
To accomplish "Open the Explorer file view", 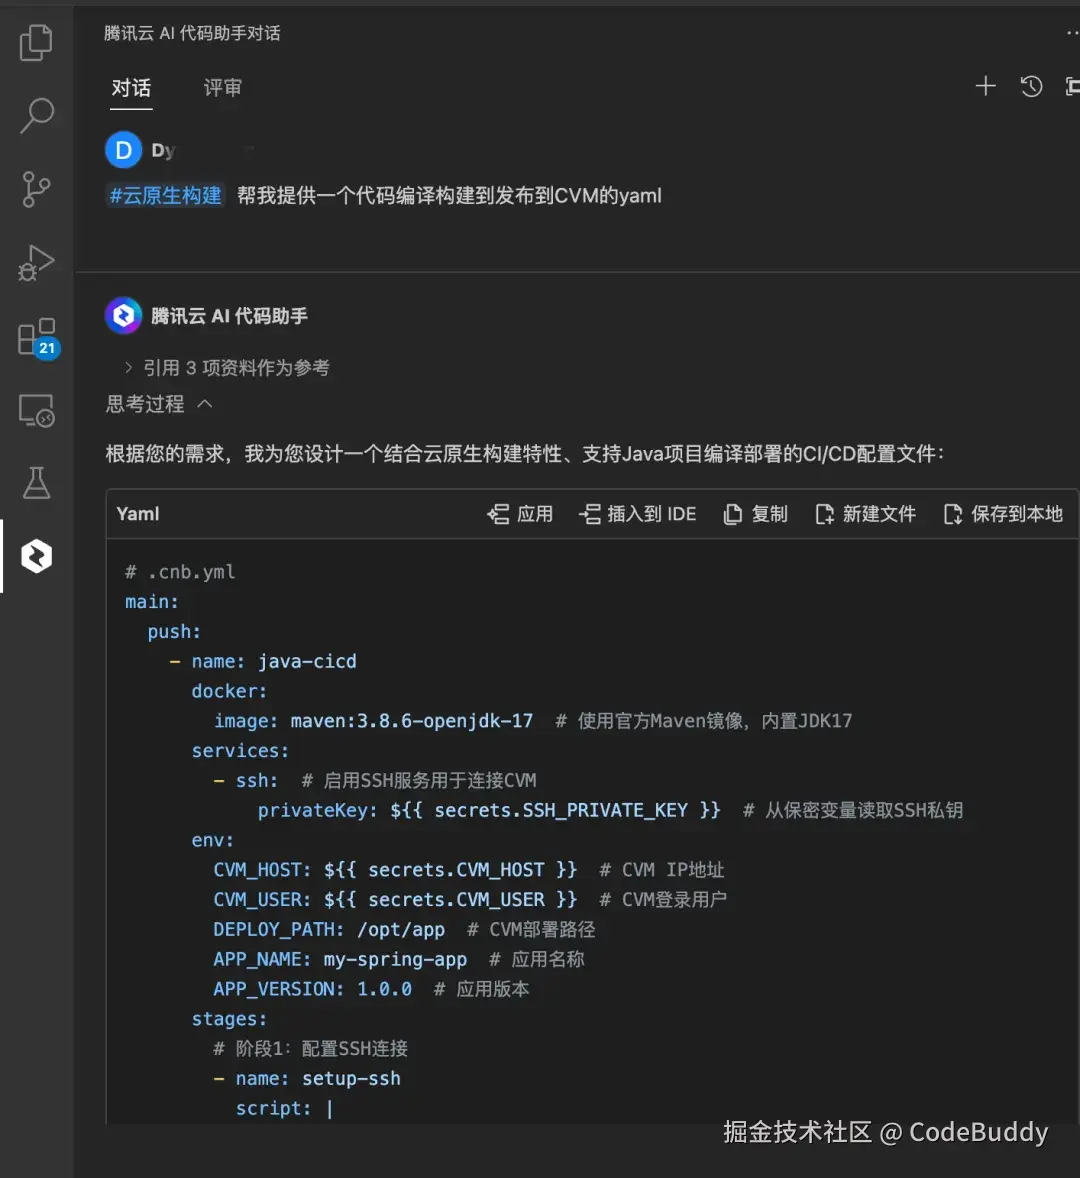I will tap(36, 42).
